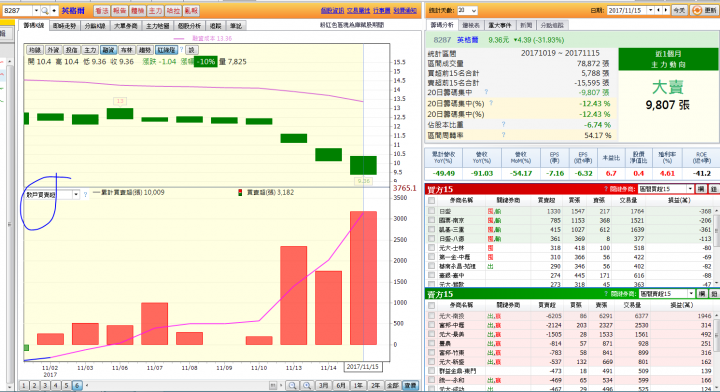Open the date dropdown showing 2017/11/15

[x=650, y=11]
